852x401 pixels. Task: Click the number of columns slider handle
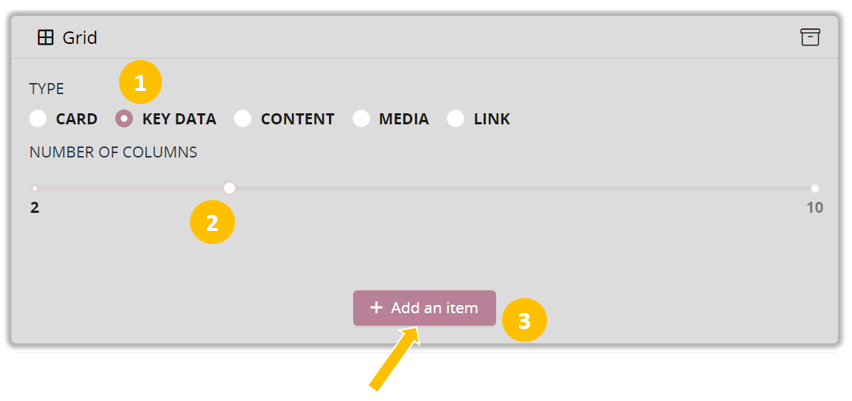tap(229, 188)
